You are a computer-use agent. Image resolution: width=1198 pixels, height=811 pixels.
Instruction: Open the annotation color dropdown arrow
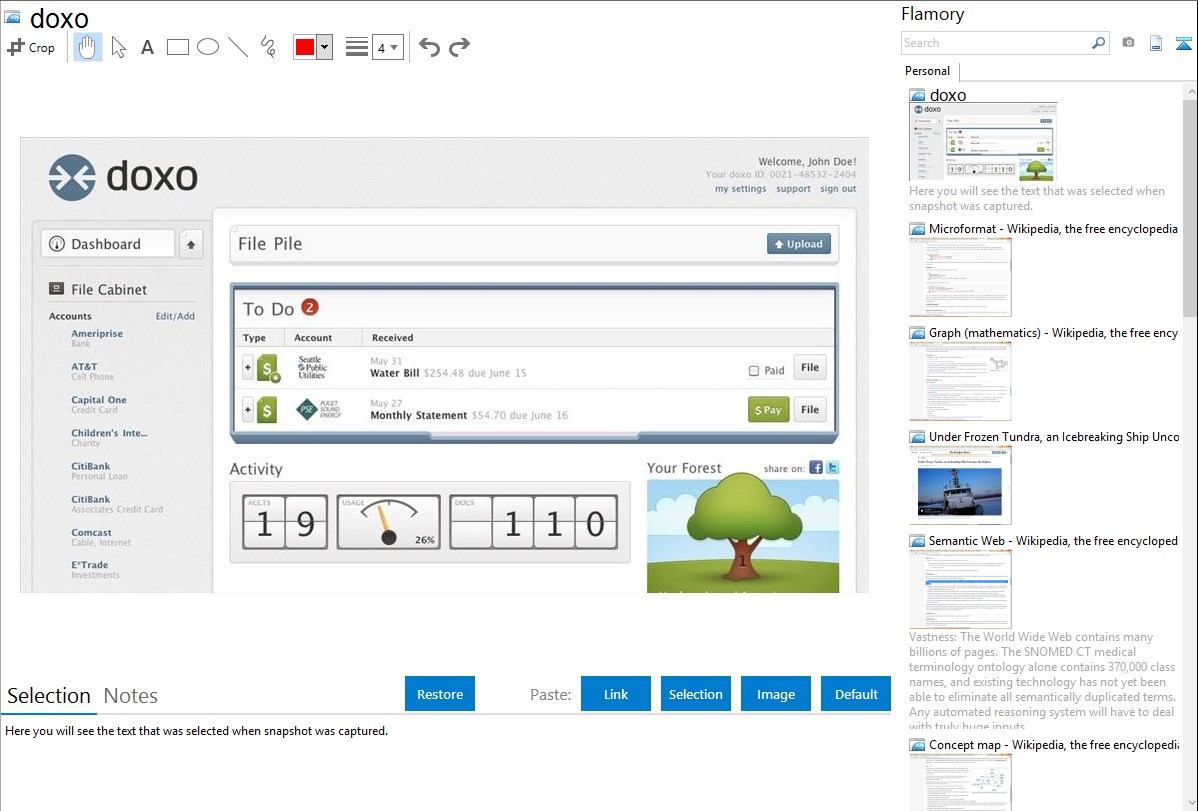click(x=325, y=47)
